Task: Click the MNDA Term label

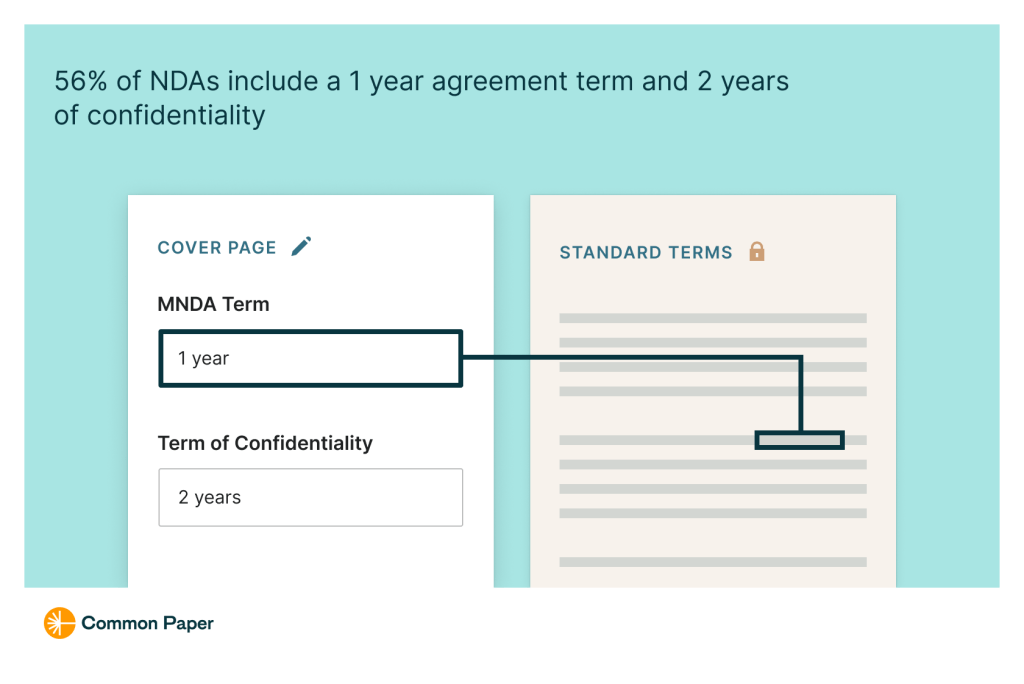Action: coord(214,304)
